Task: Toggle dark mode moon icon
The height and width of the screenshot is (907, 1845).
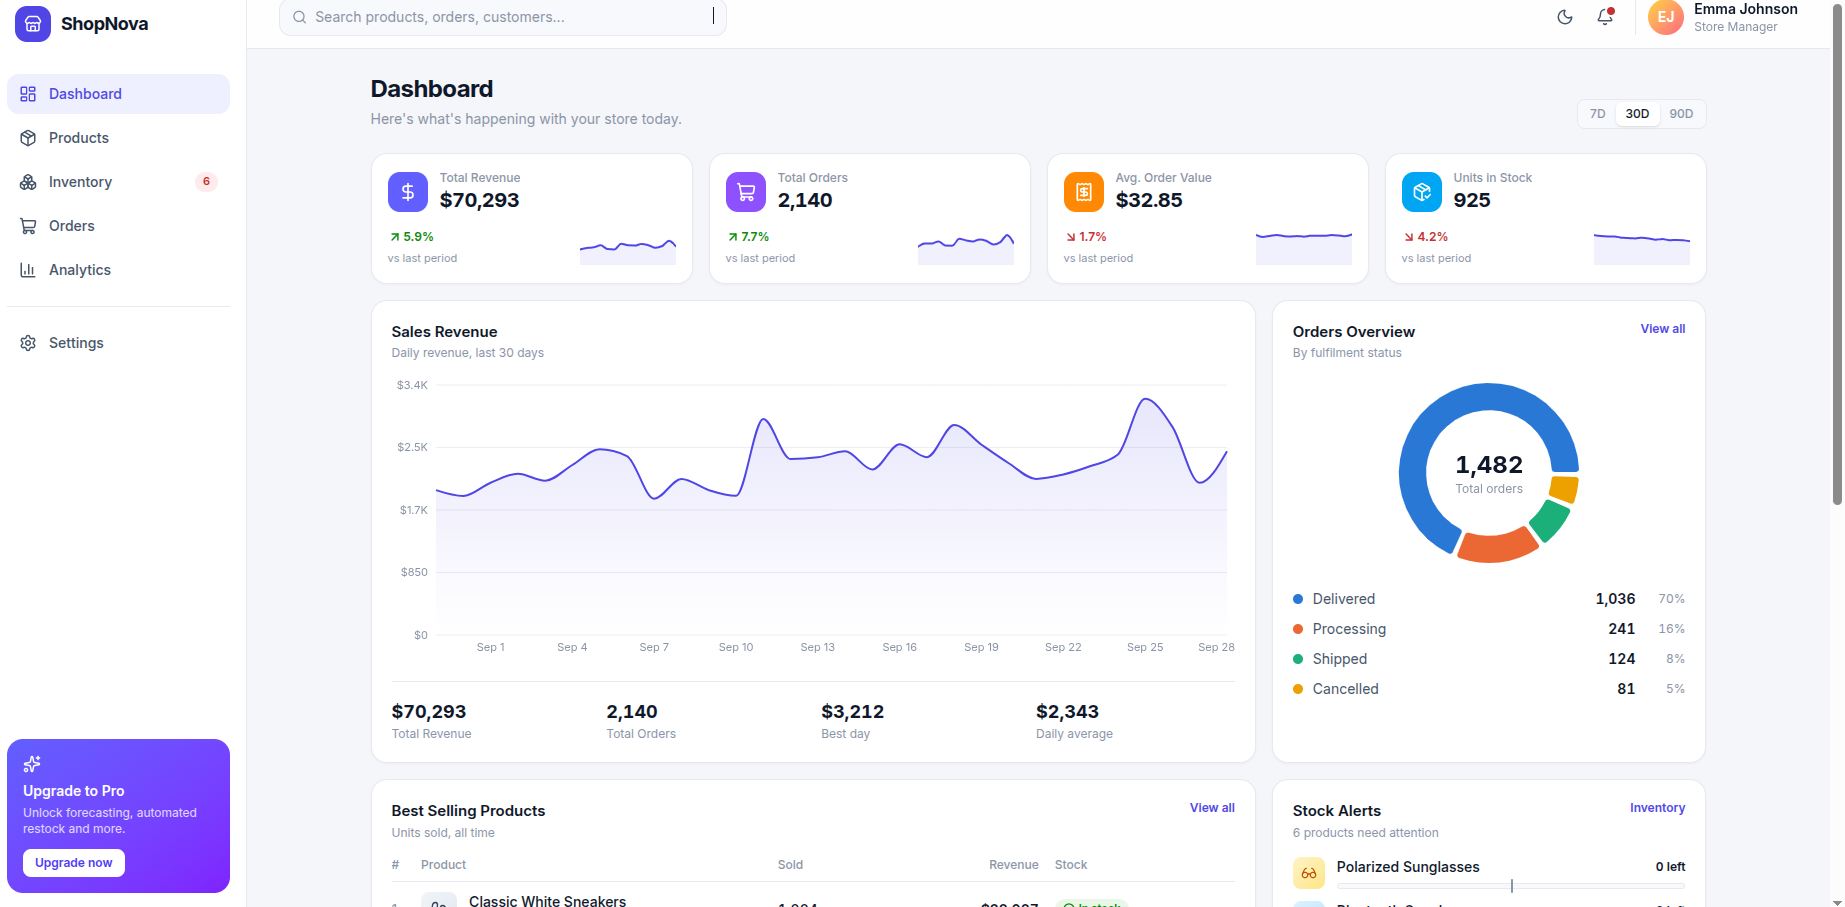Action: pos(1565,17)
